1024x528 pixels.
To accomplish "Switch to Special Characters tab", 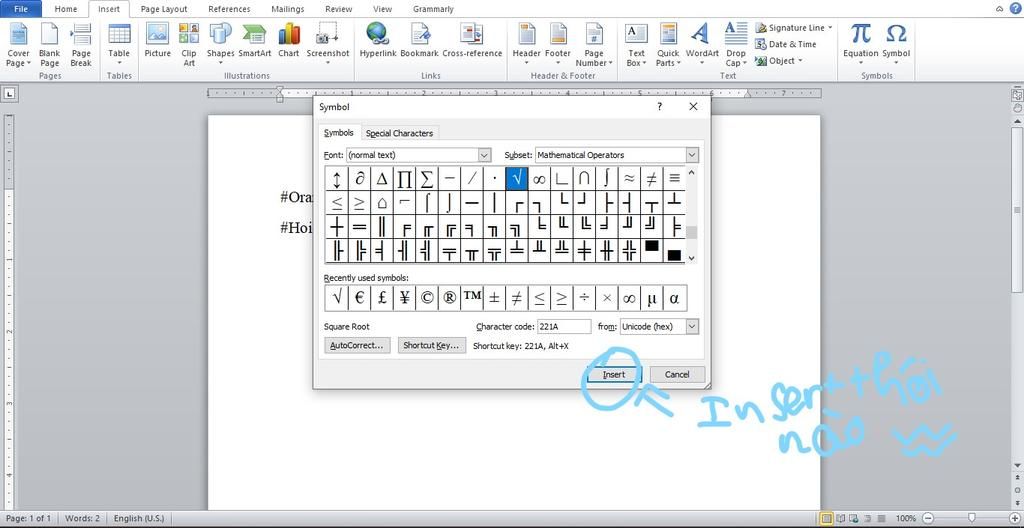I will point(399,133).
